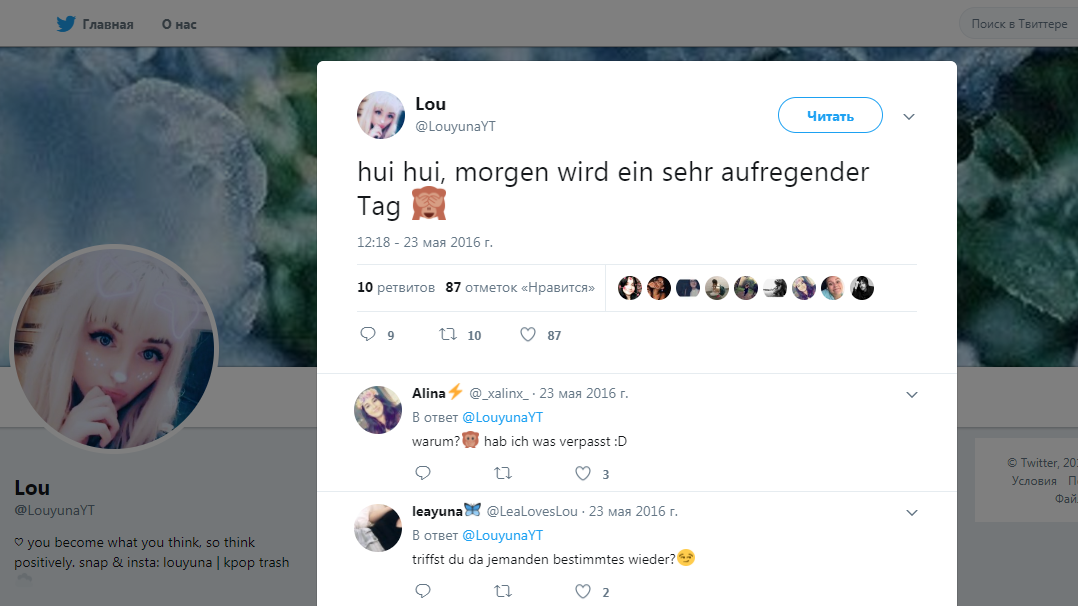Like Lou's tweet with 87 likes
Image resolution: width=1078 pixels, height=606 pixels.
pyautogui.click(x=527, y=334)
